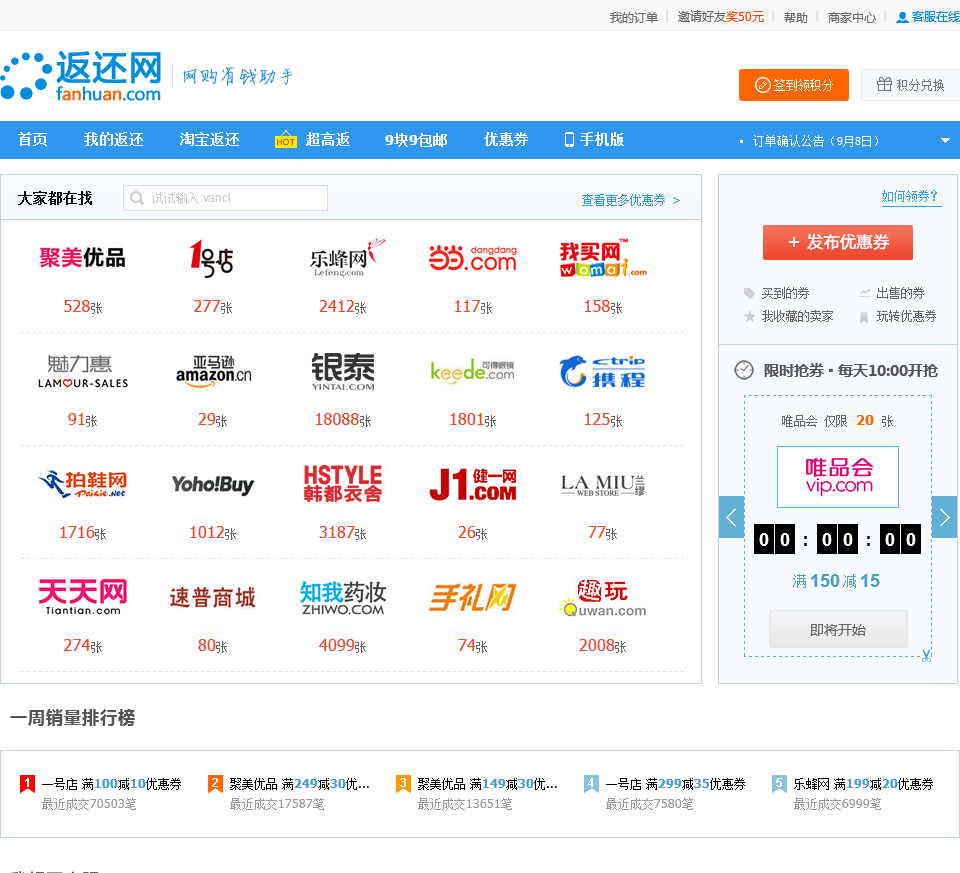Image resolution: width=960 pixels, height=873 pixels.
Task: Click the 订单确认公告（9月8日）announcement text
Action: (x=816, y=141)
